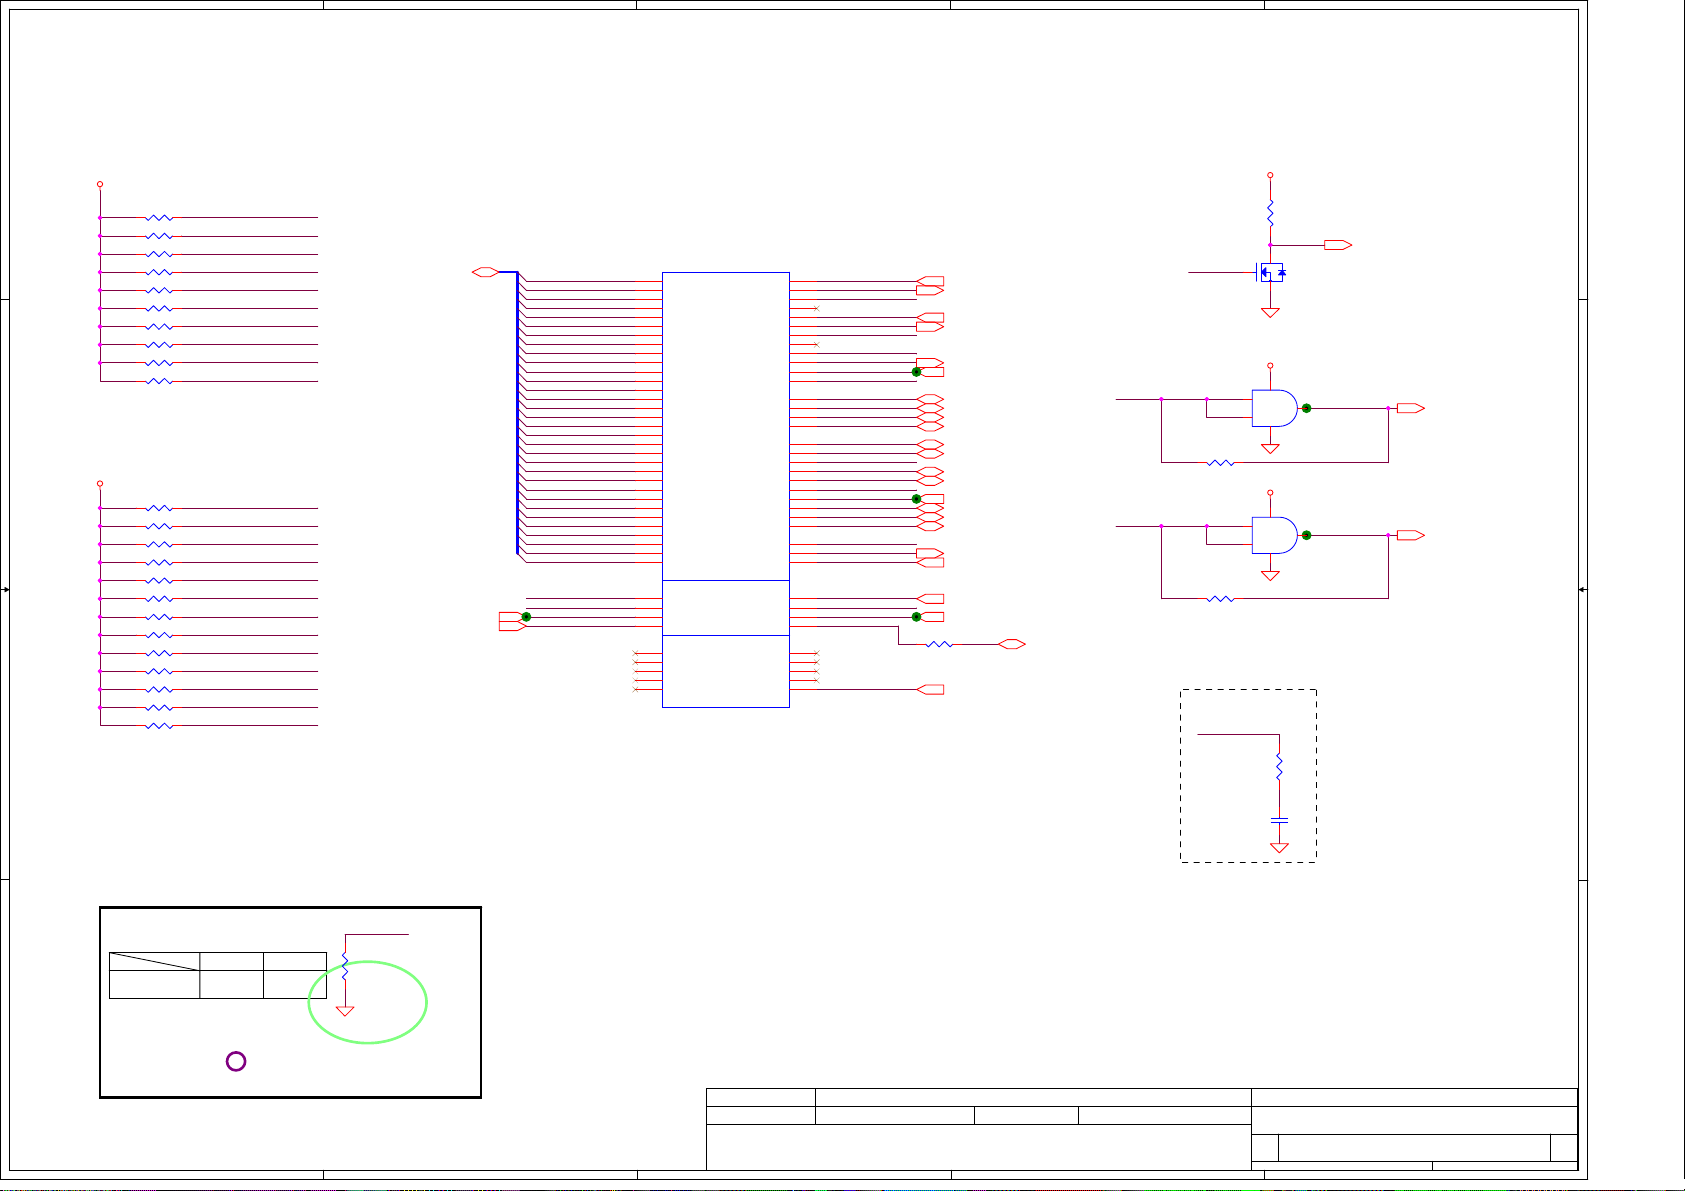Click the output port of the upper AND gate
Screen dimensions: 1685x1191
click(x=1411, y=408)
